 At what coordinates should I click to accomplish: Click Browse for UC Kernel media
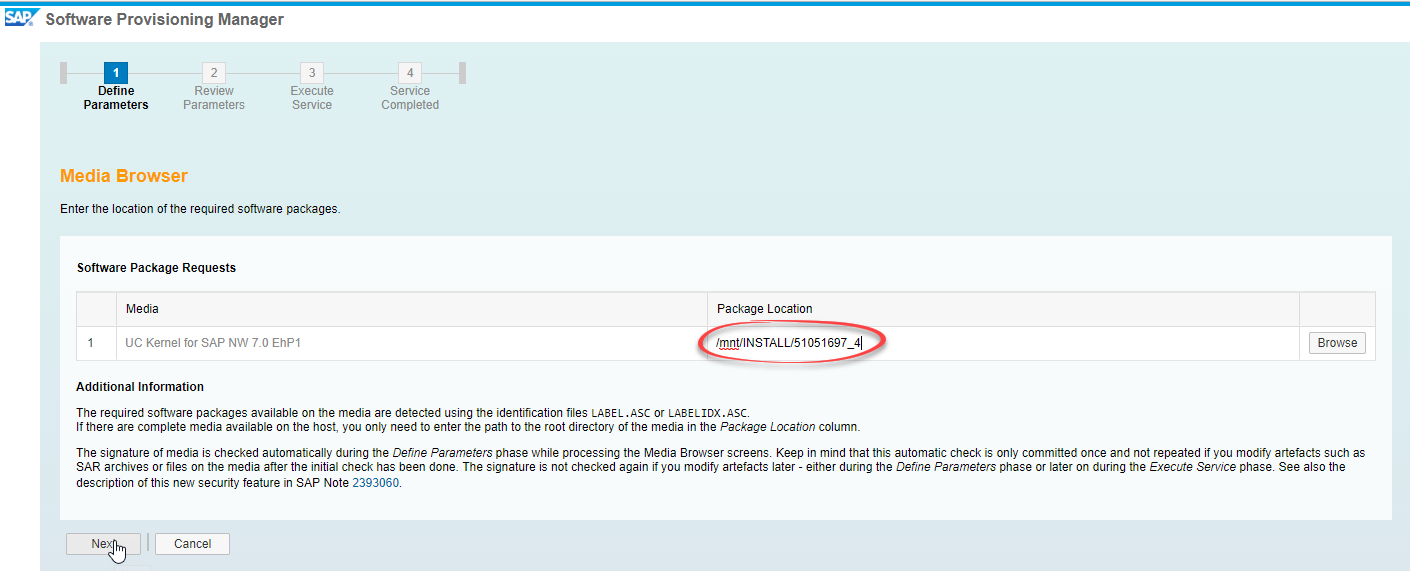click(x=1337, y=343)
